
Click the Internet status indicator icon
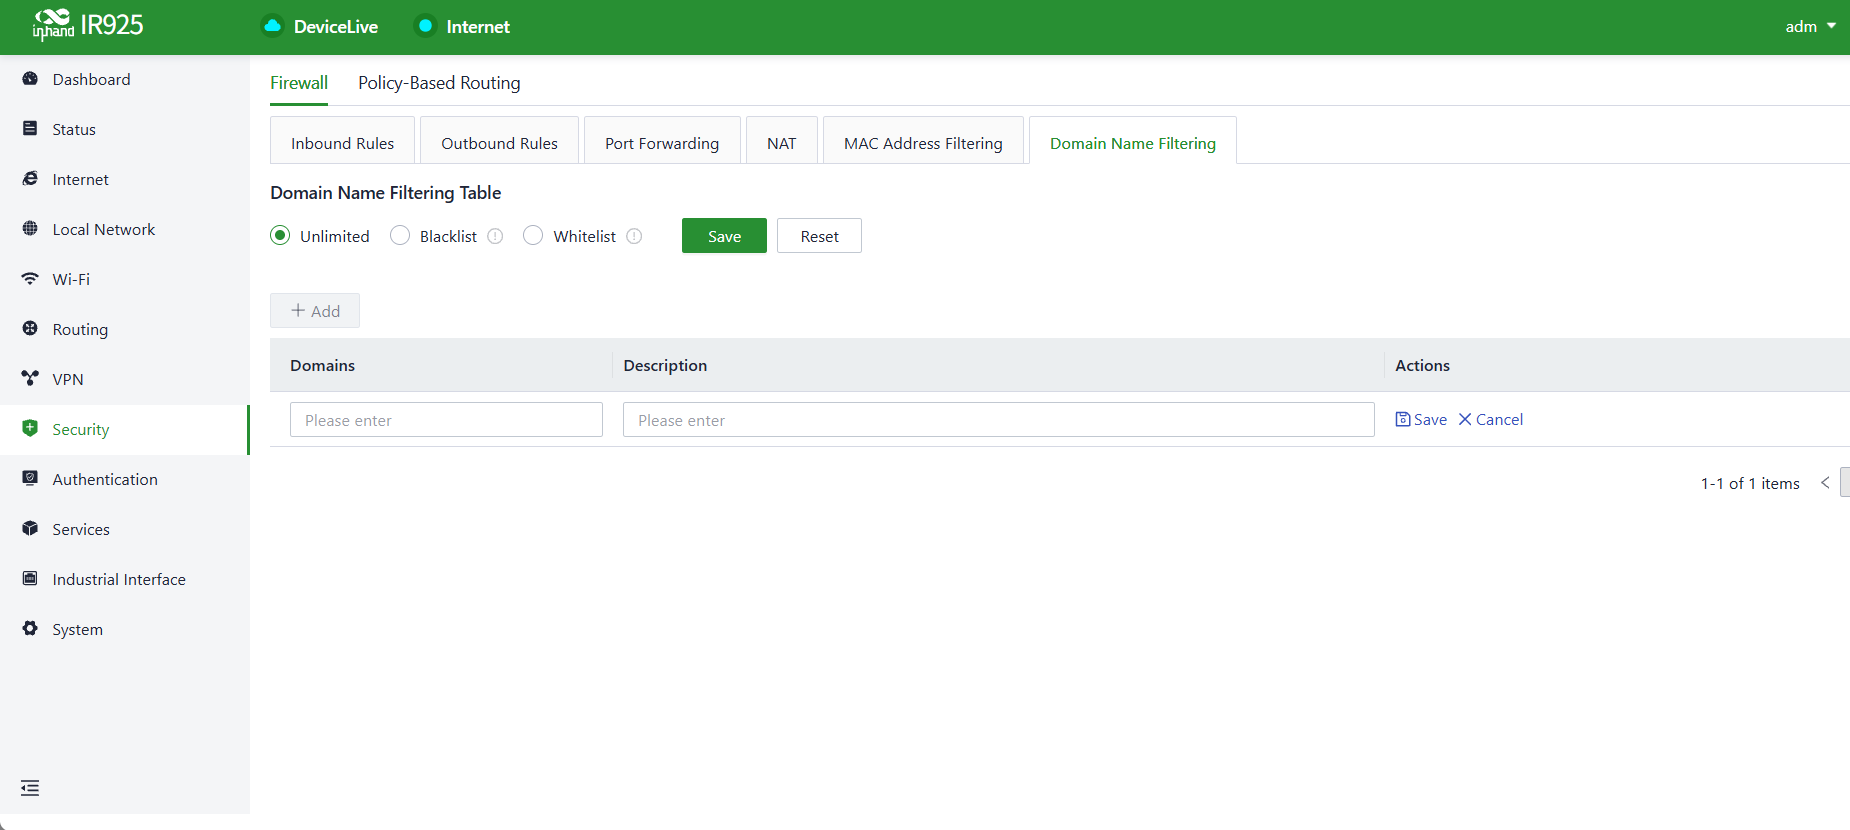[425, 26]
